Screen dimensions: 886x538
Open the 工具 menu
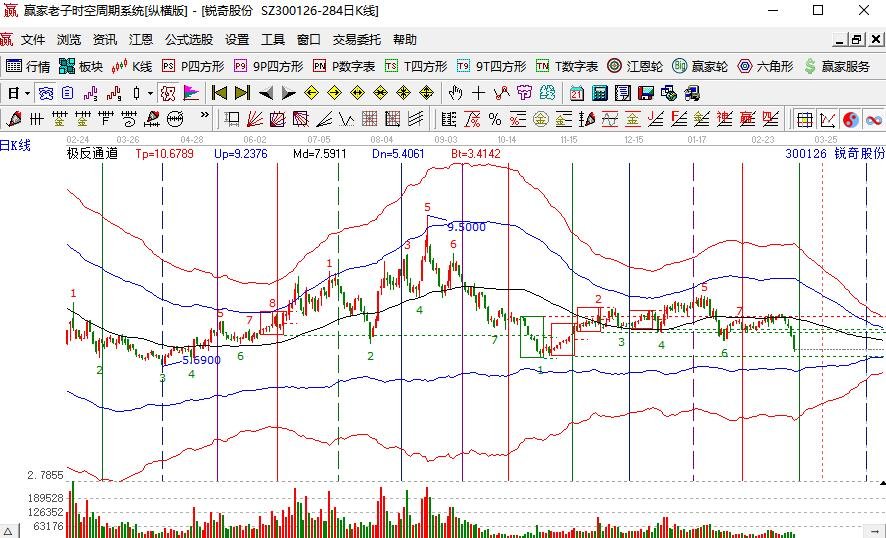[x=273, y=40]
